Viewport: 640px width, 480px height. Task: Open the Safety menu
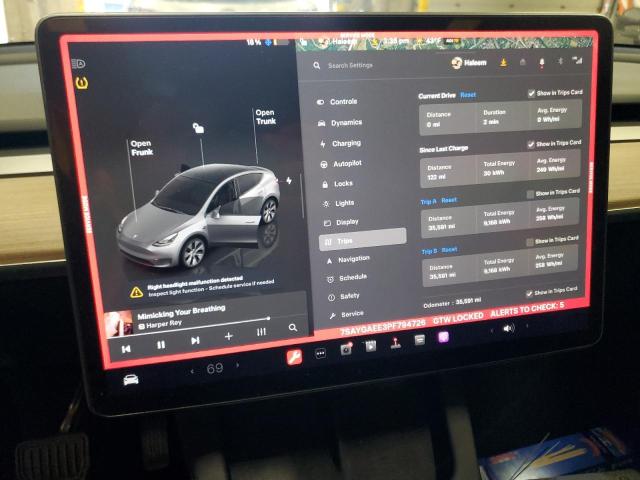pos(344,296)
